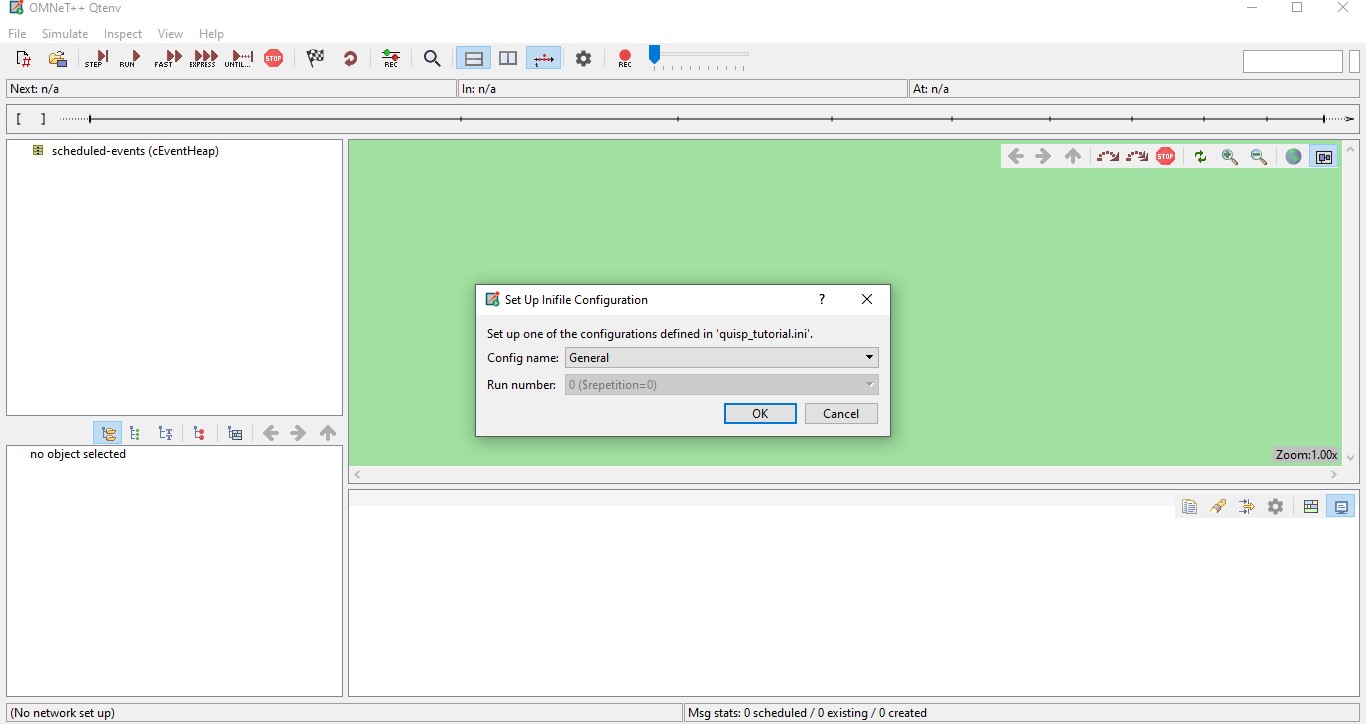The width and height of the screenshot is (1366, 724).
Task: Switch the object tree to grouped mode
Action: tap(108, 433)
